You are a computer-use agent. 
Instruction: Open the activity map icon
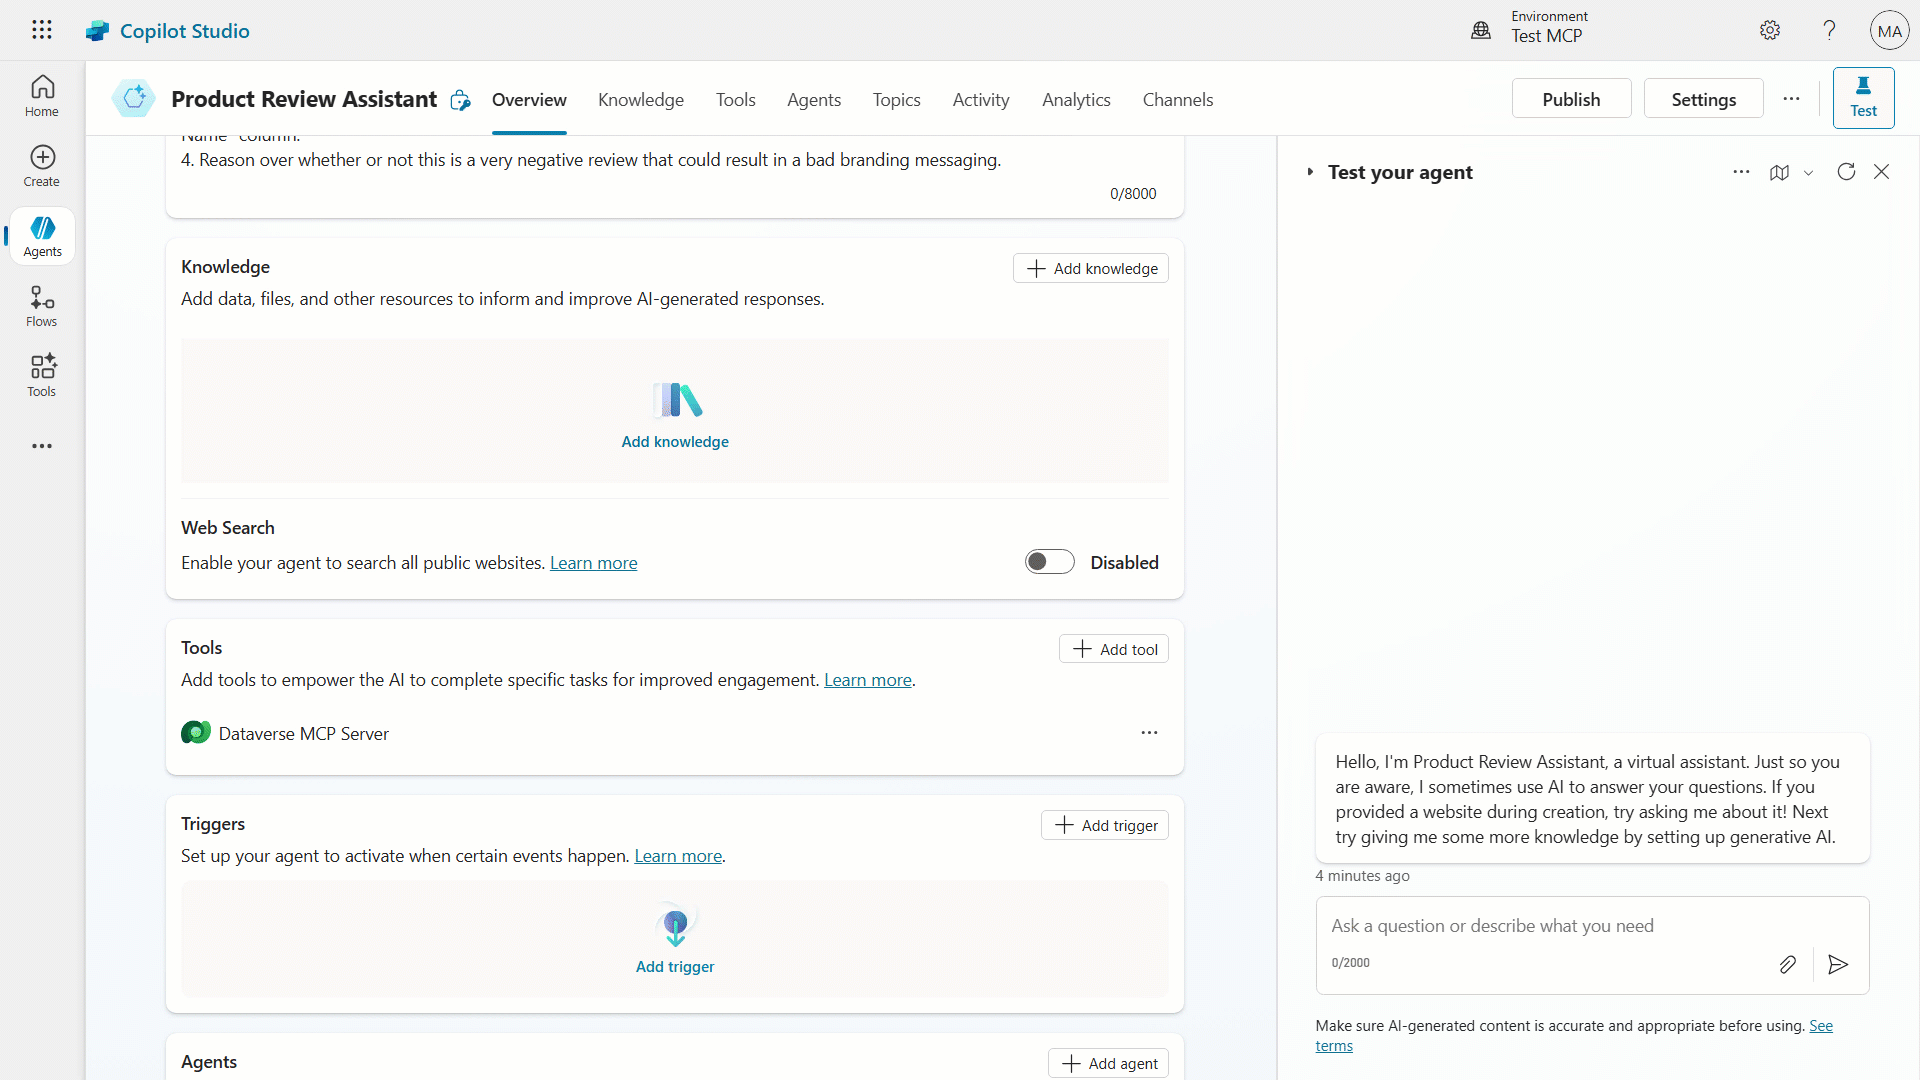1779,172
